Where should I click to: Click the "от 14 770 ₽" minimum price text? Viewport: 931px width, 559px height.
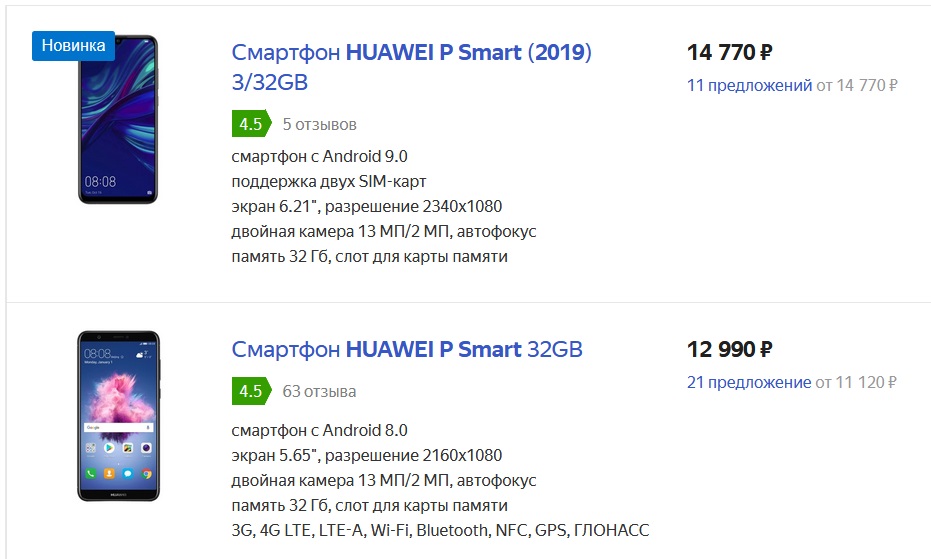click(x=857, y=85)
